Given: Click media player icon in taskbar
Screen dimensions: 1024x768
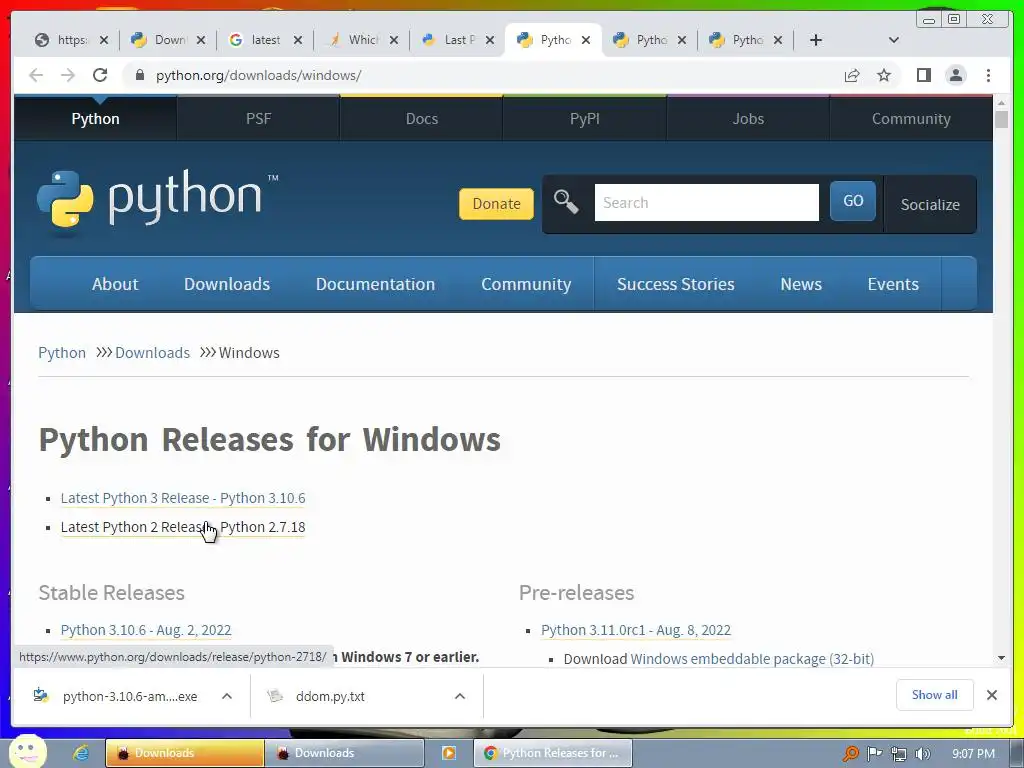Looking at the screenshot, I should pyautogui.click(x=449, y=753).
